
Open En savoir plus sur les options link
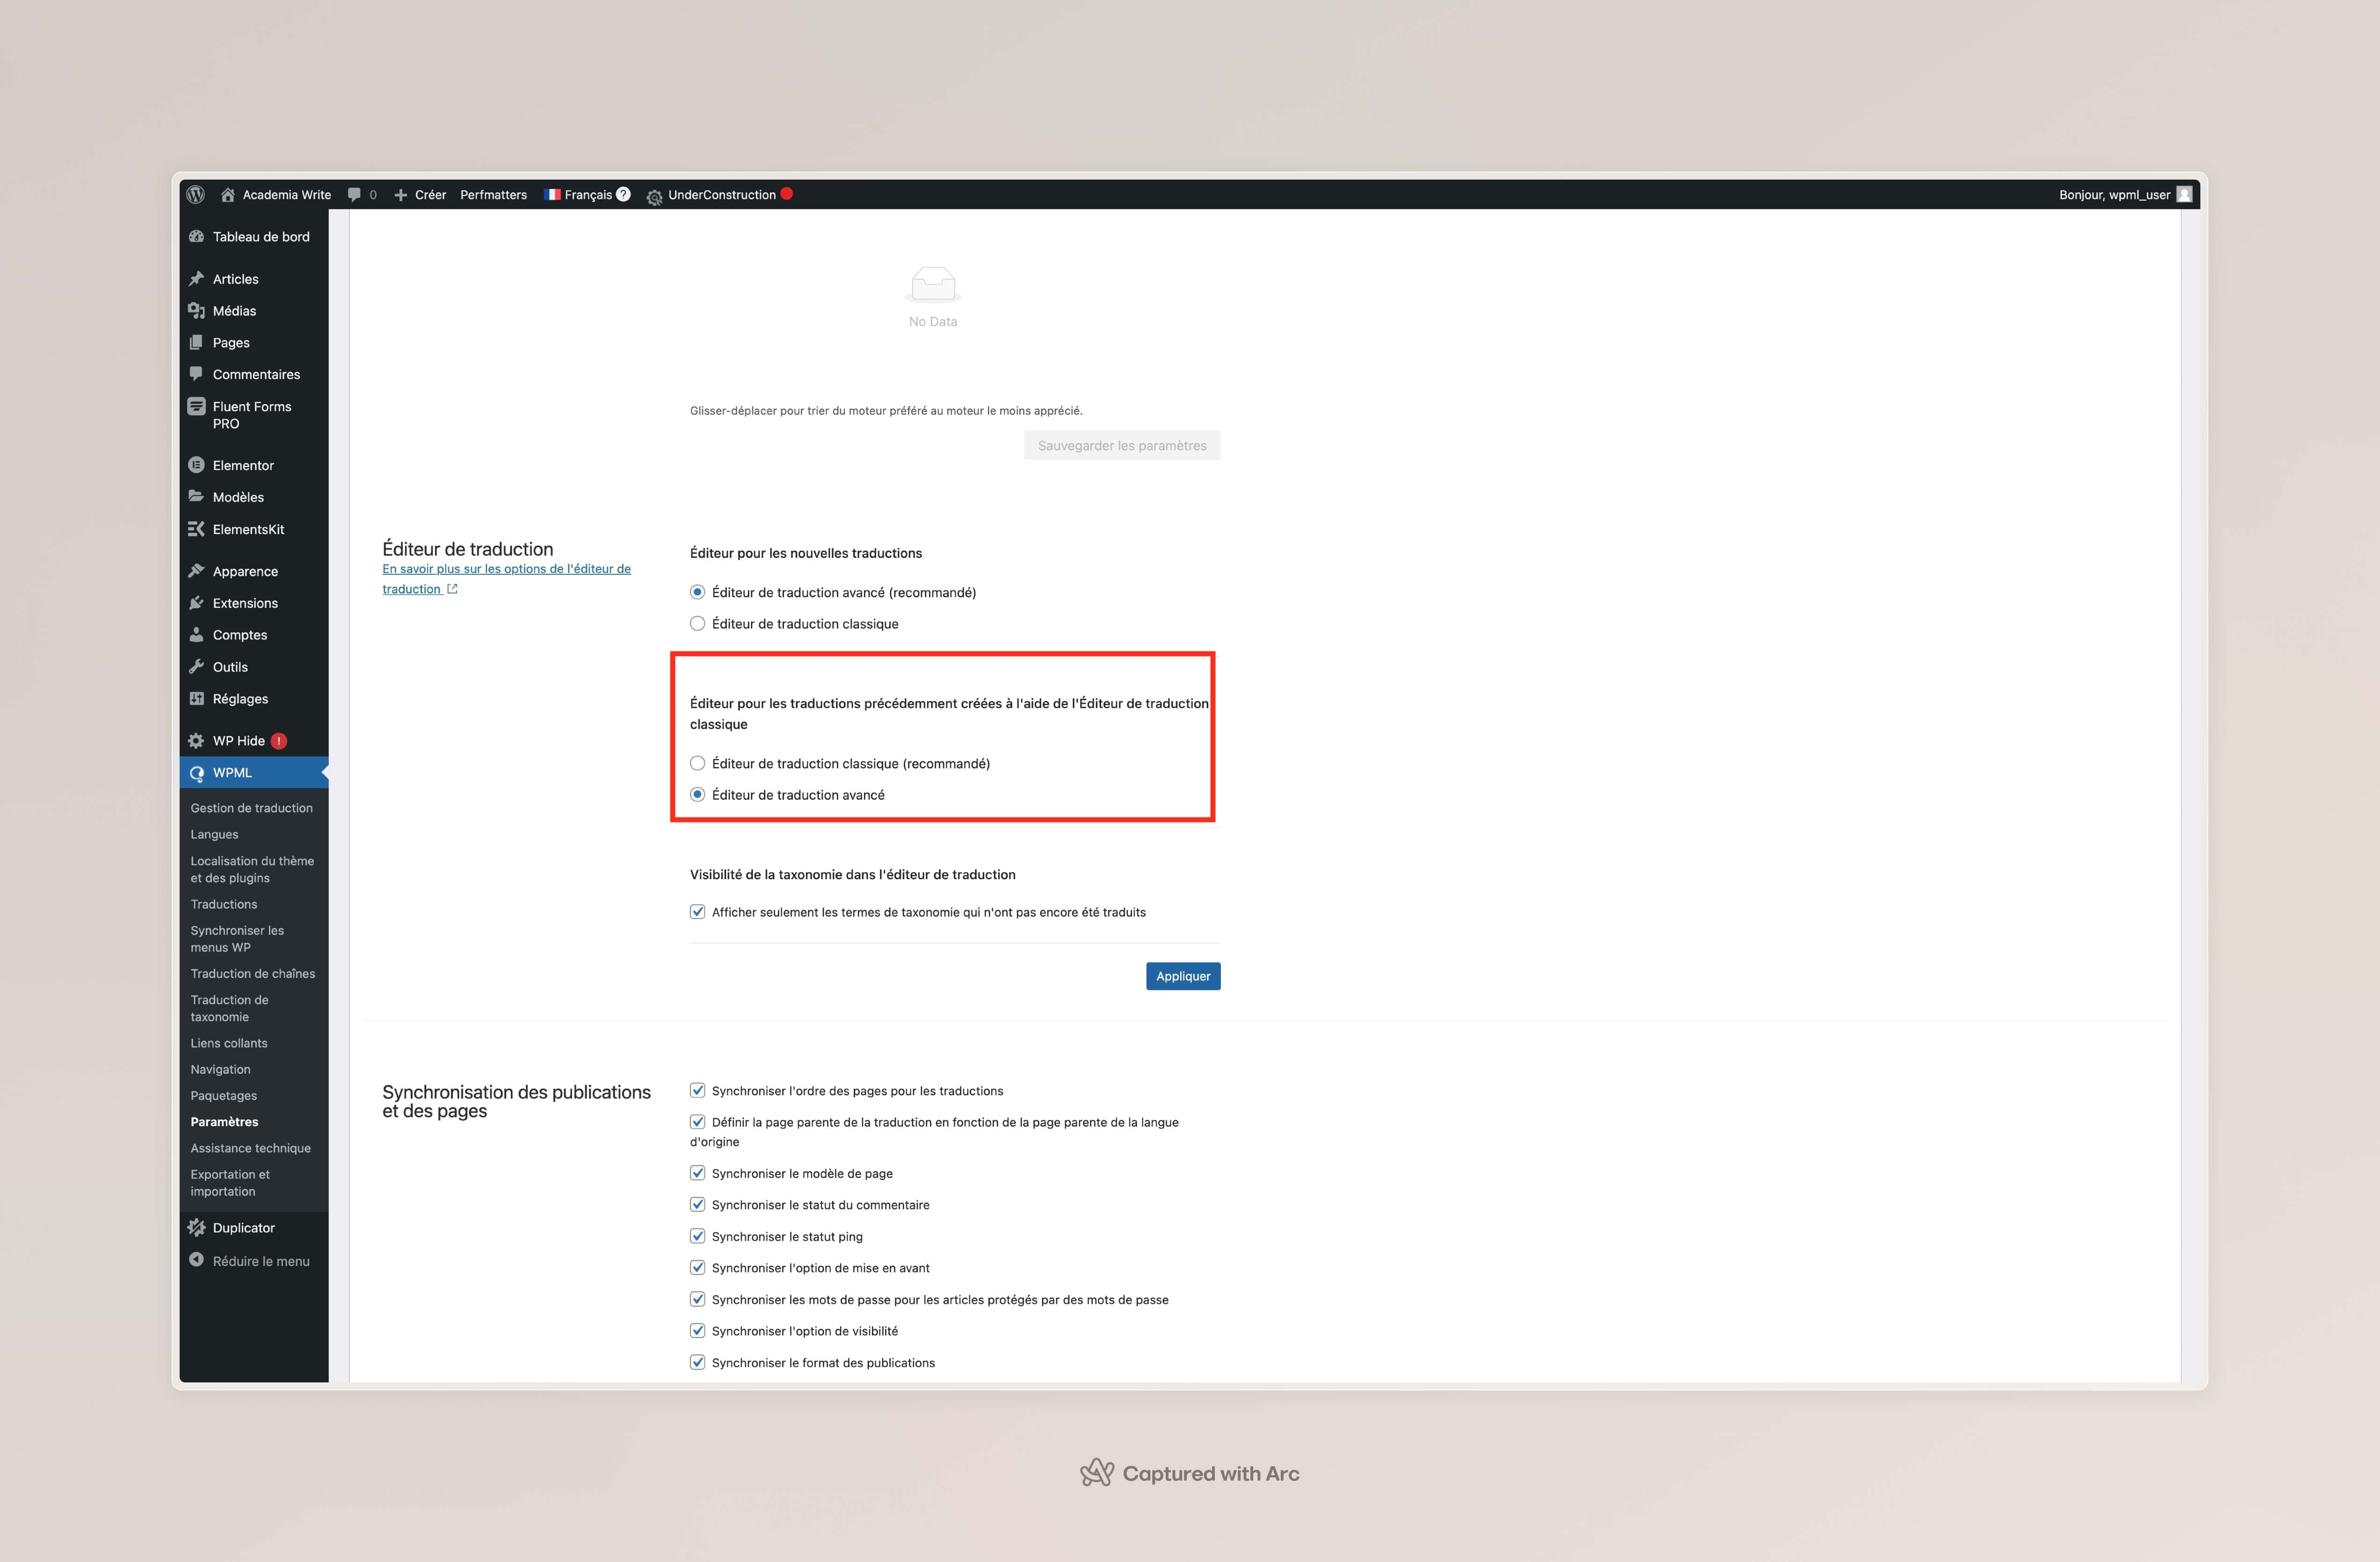click(x=506, y=578)
